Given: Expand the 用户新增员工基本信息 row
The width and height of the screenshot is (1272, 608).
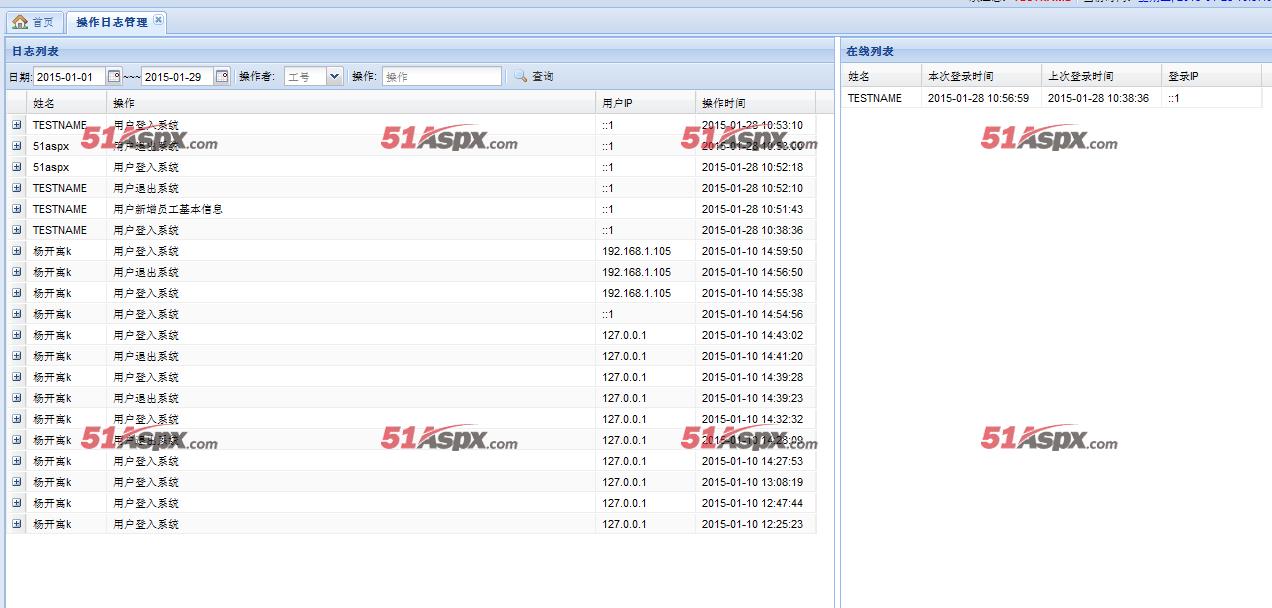Looking at the screenshot, I should (x=17, y=209).
